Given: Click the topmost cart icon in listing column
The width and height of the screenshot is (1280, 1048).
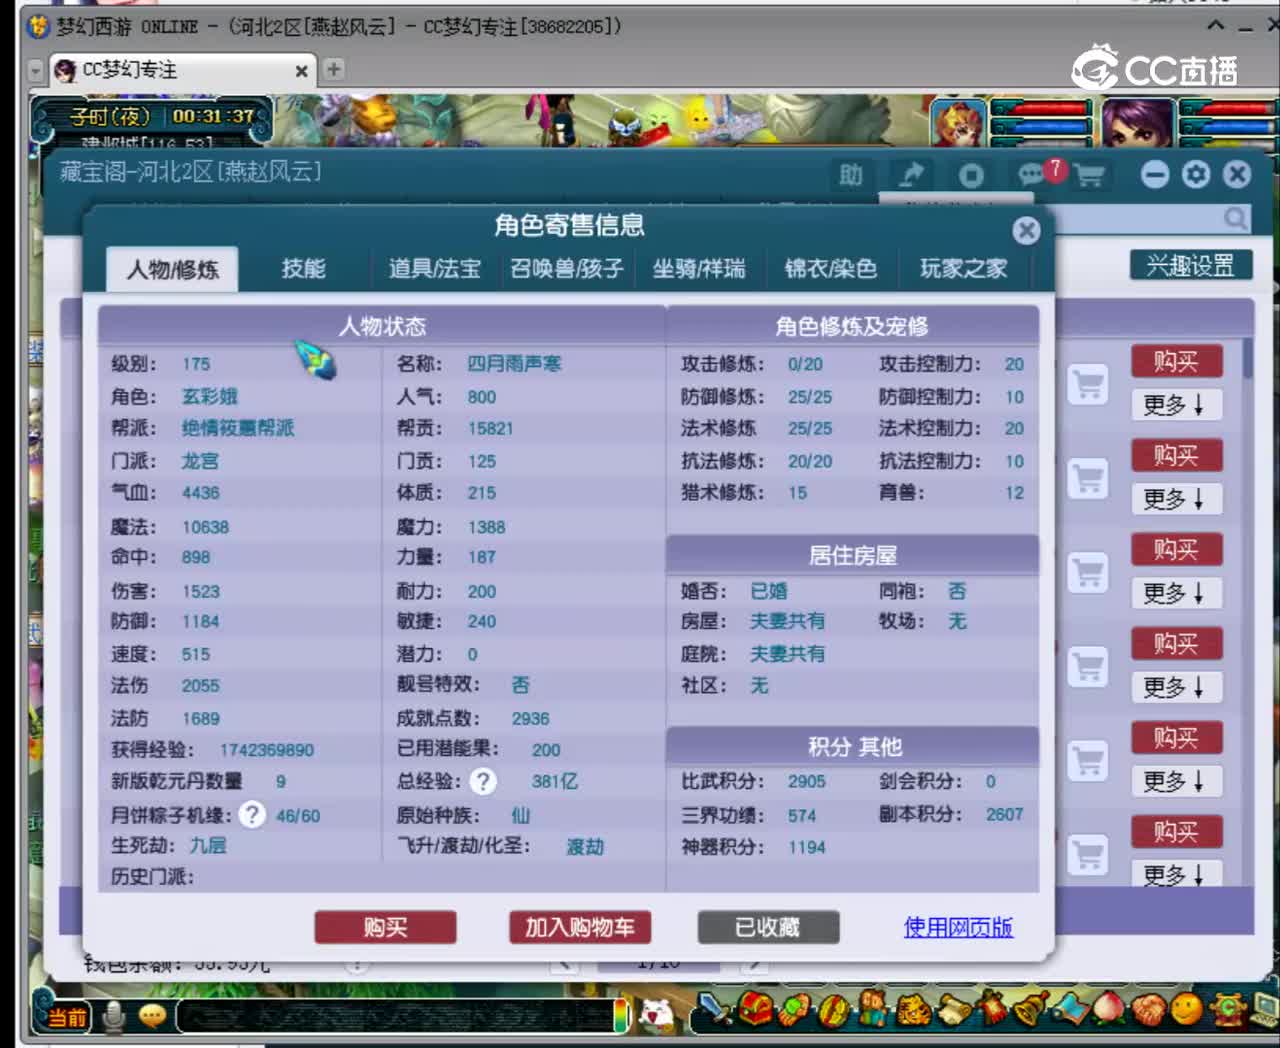Looking at the screenshot, I should pos(1088,384).
